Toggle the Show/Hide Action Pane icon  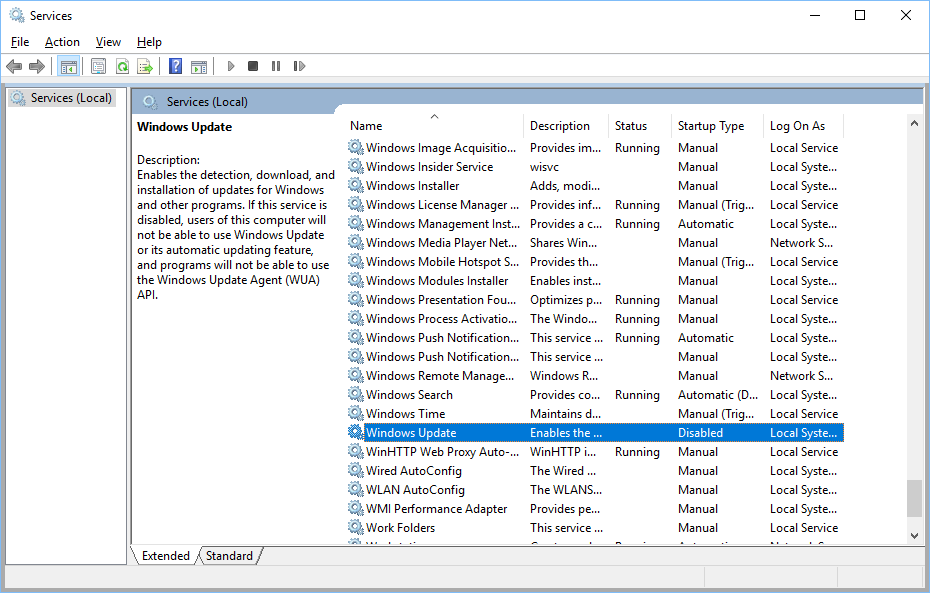[x=199, y=66]
